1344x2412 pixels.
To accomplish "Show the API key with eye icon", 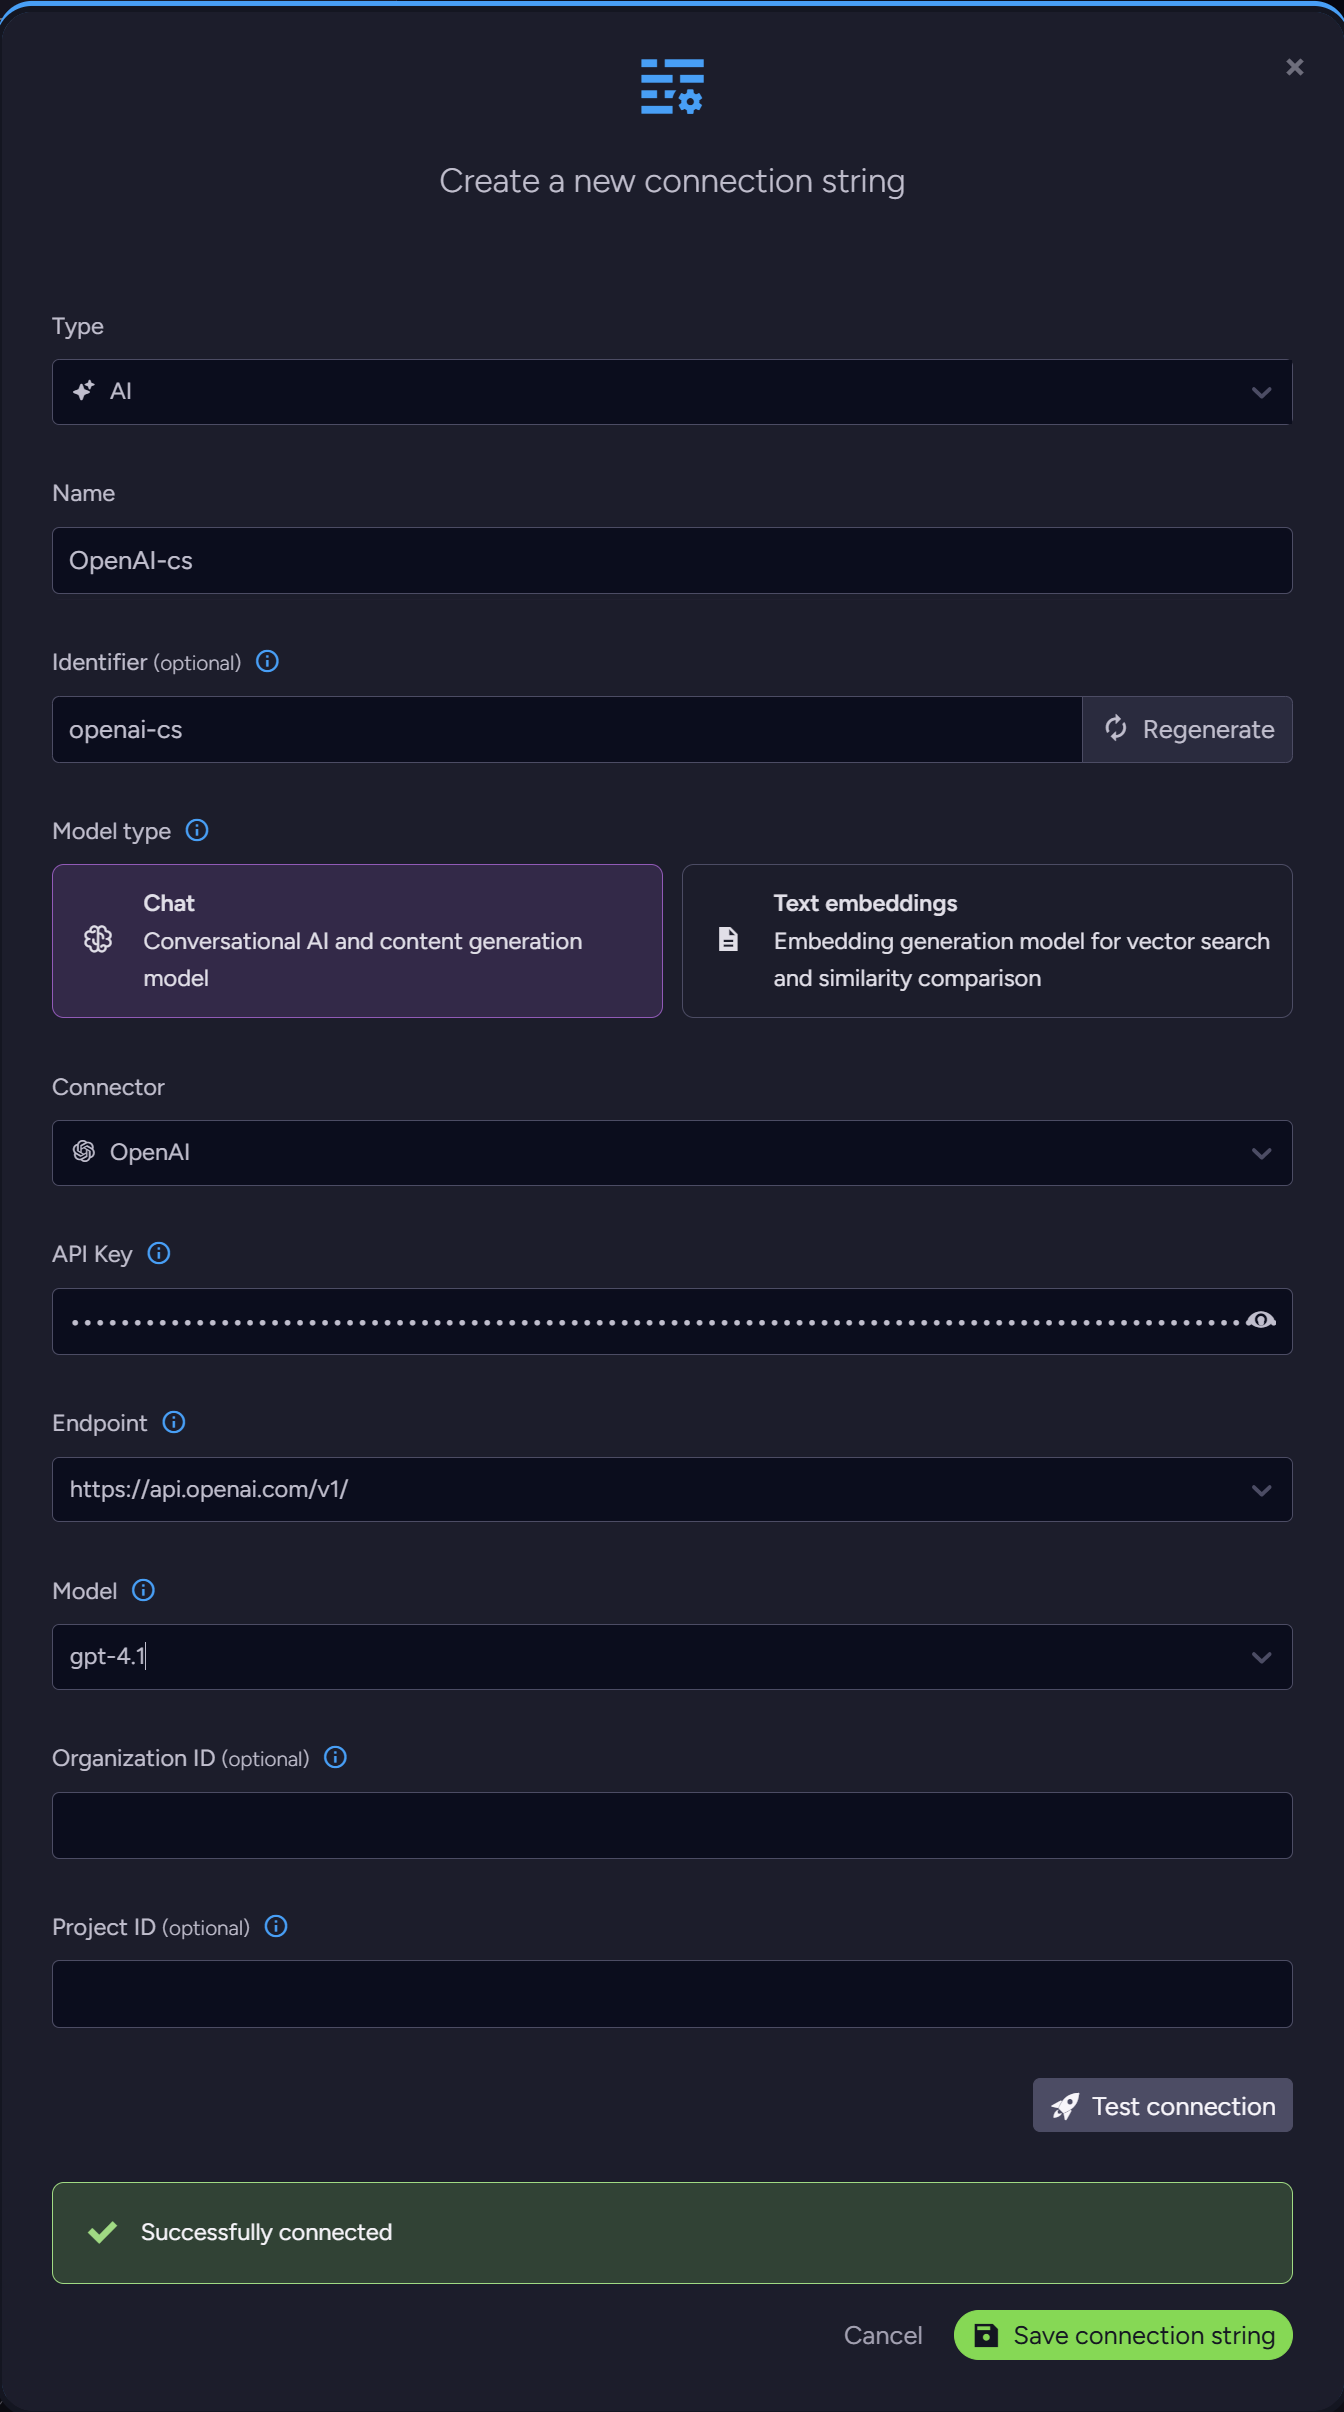I will (1260, 1321).
